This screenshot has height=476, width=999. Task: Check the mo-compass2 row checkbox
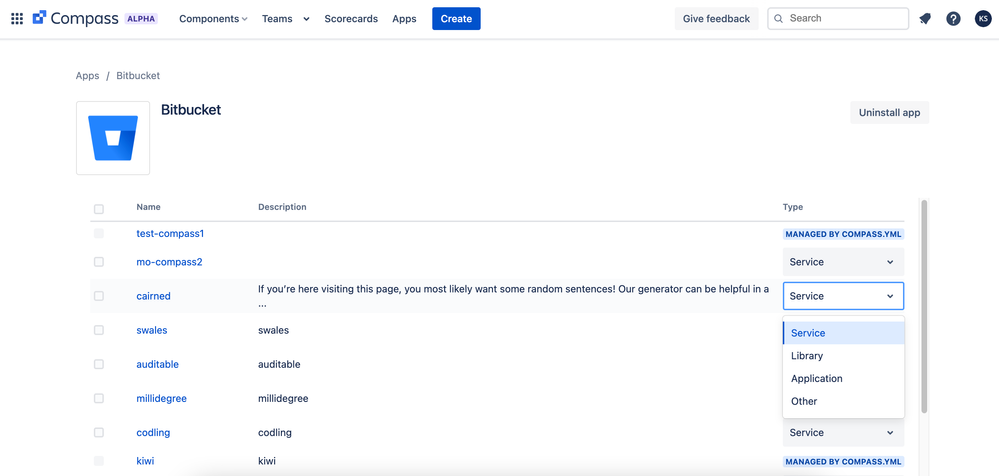(x=99, y=262)
